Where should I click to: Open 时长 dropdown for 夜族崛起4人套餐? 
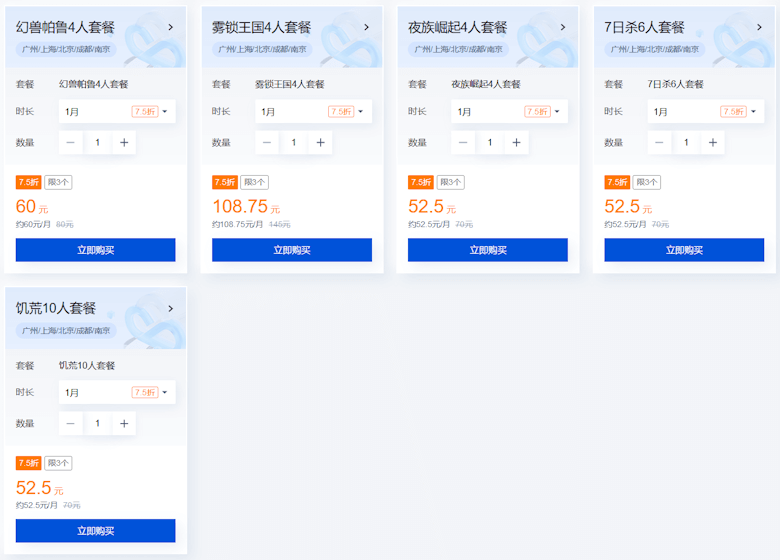coord(509,111)
